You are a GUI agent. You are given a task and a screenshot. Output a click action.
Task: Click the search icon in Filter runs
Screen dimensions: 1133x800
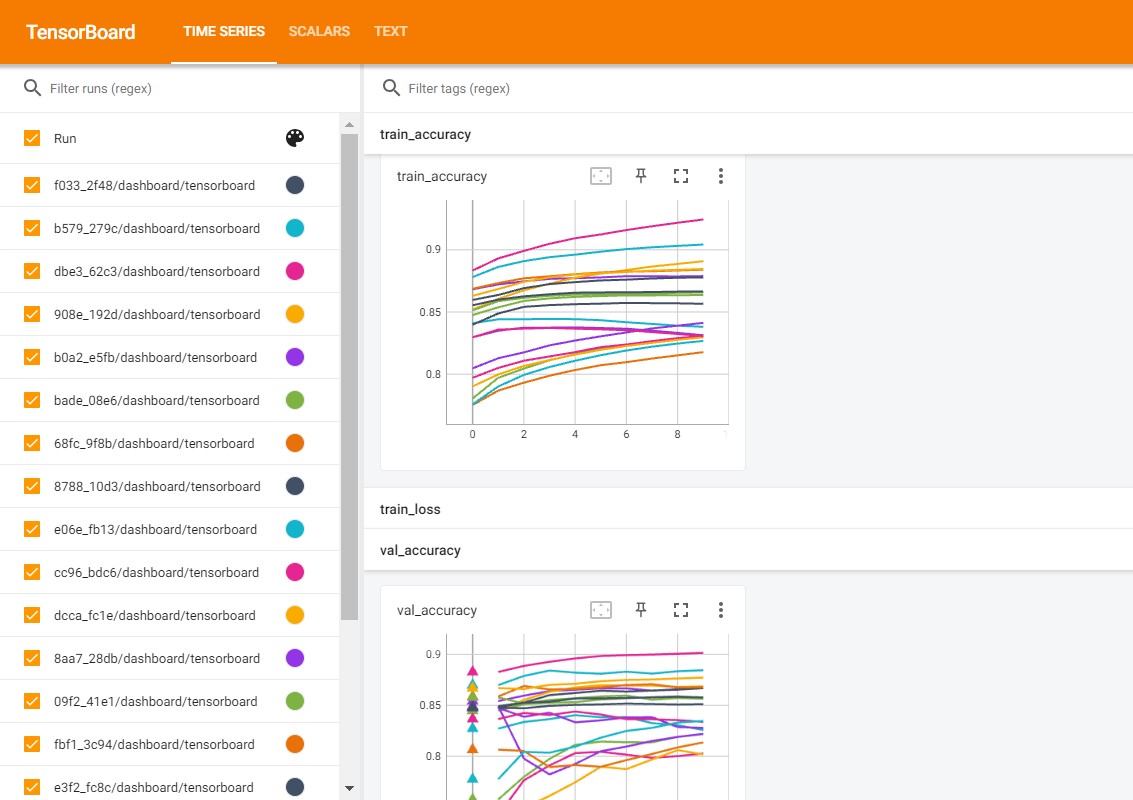[33, 88]
